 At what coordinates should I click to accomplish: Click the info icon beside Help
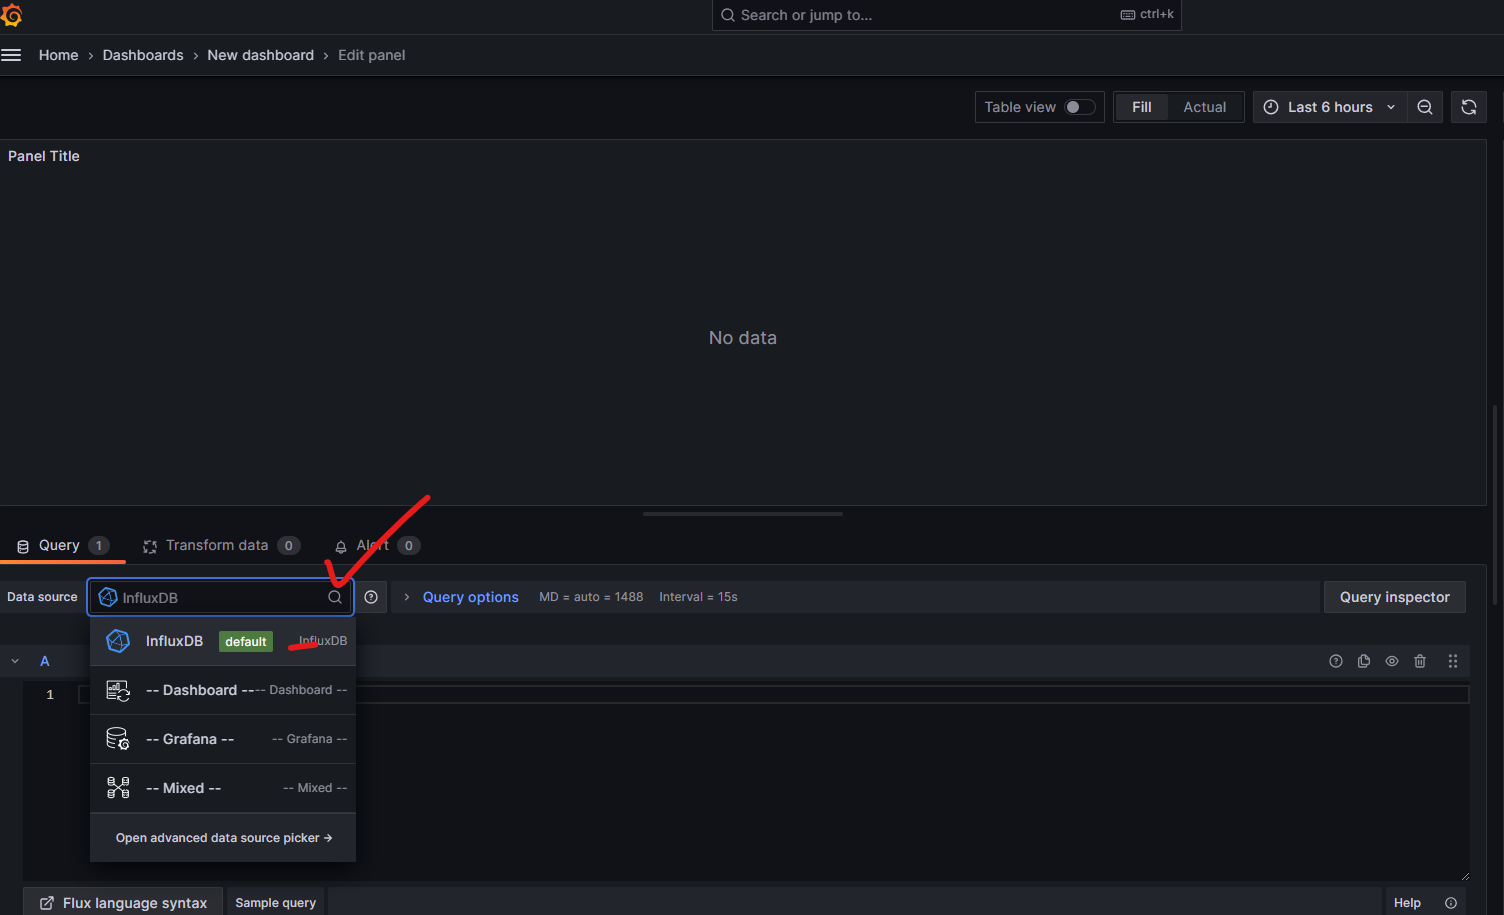(x=1451, y=903)
